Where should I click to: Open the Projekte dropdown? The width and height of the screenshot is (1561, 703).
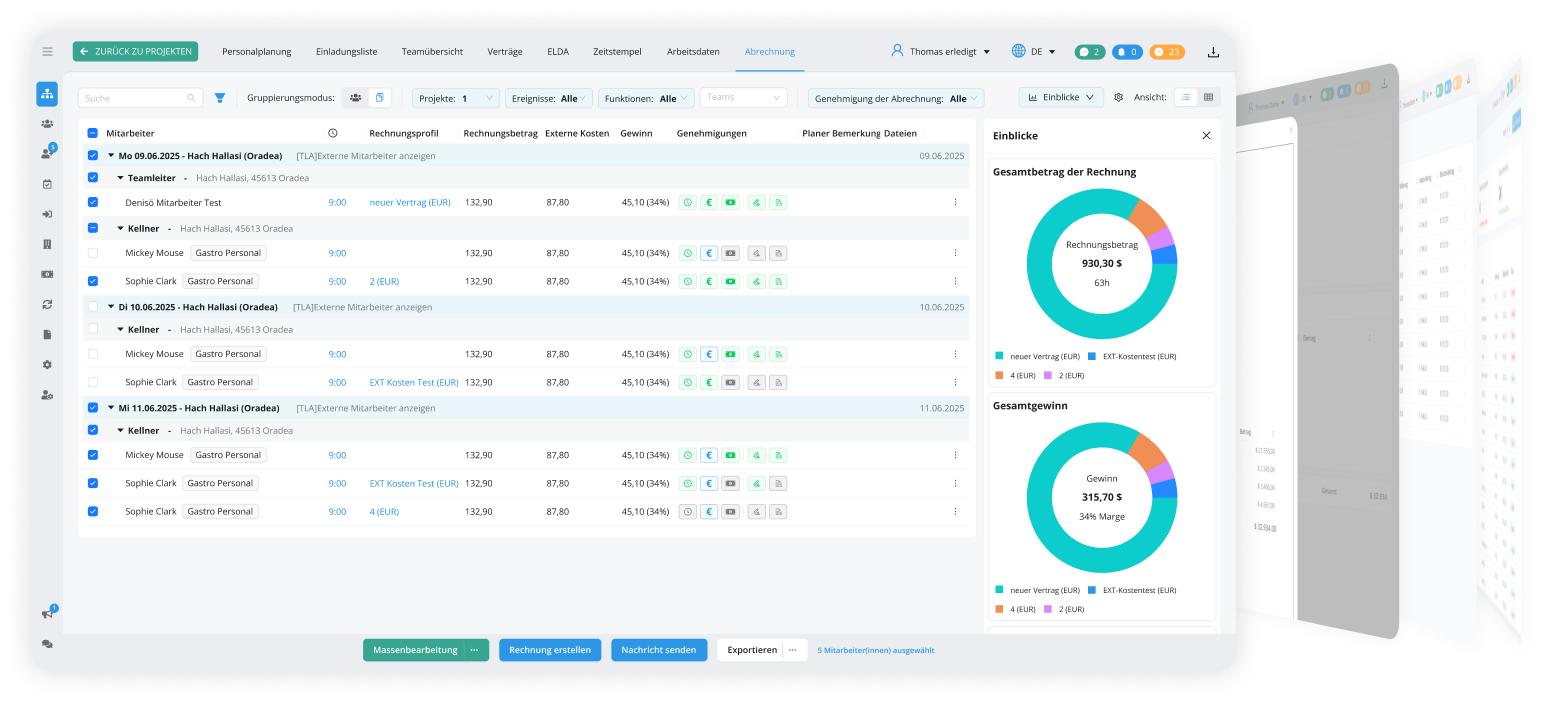point(455,97)
